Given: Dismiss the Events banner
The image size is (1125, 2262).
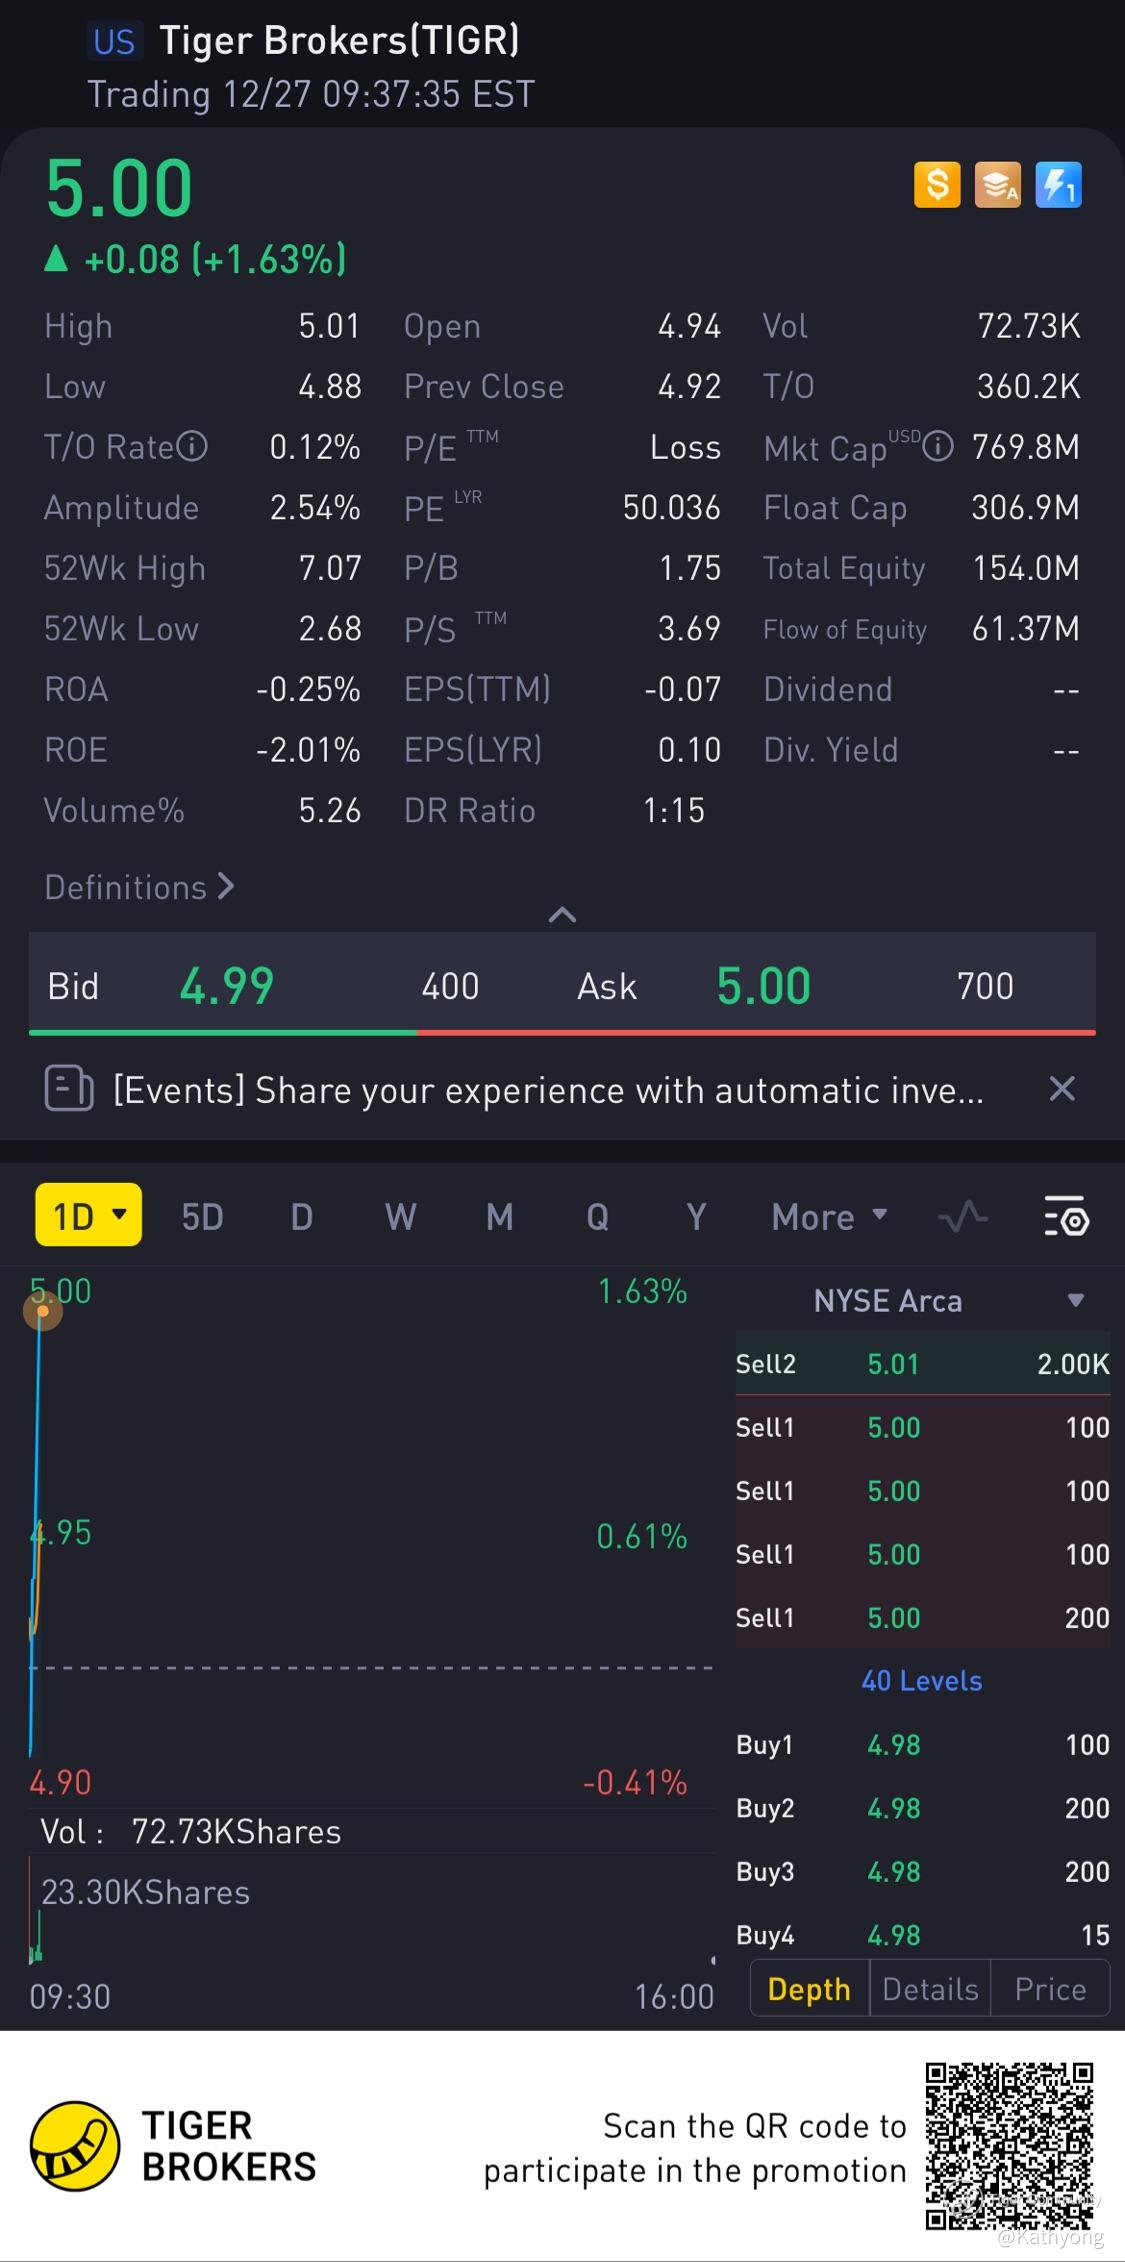Looking at the screenshot, I should [1062, 1088].
